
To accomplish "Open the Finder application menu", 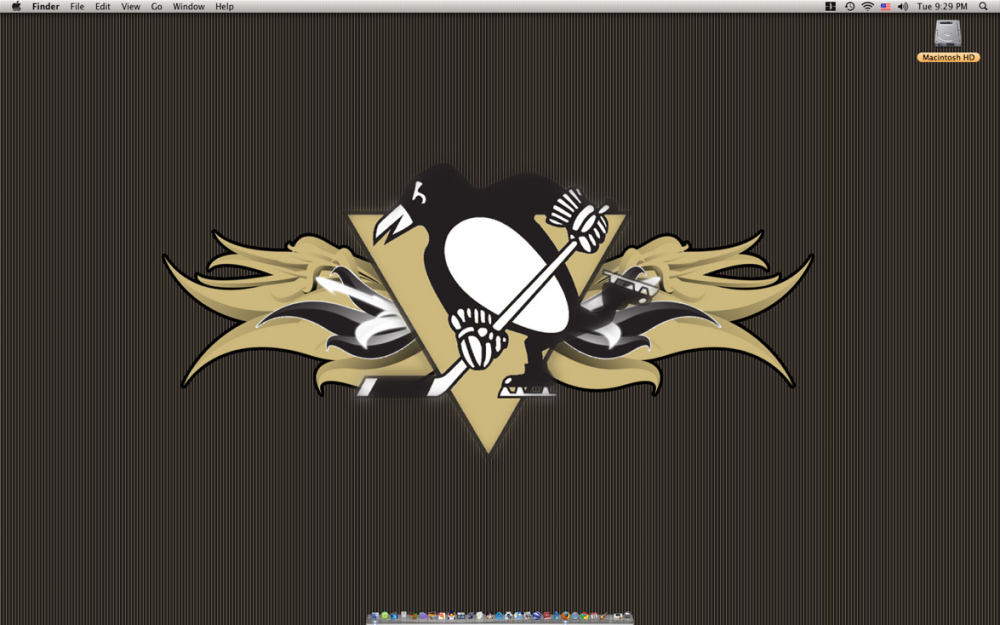I will tap(45, 6).
